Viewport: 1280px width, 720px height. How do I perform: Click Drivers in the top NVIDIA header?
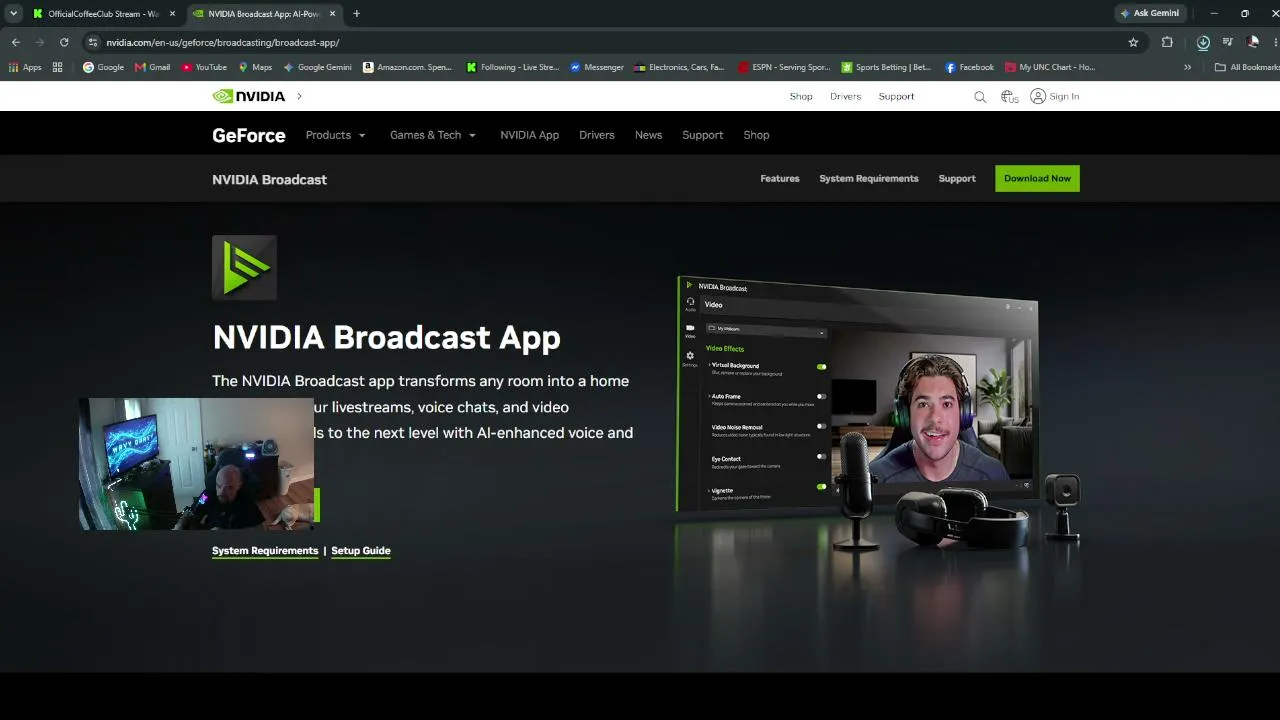(845, 97)
